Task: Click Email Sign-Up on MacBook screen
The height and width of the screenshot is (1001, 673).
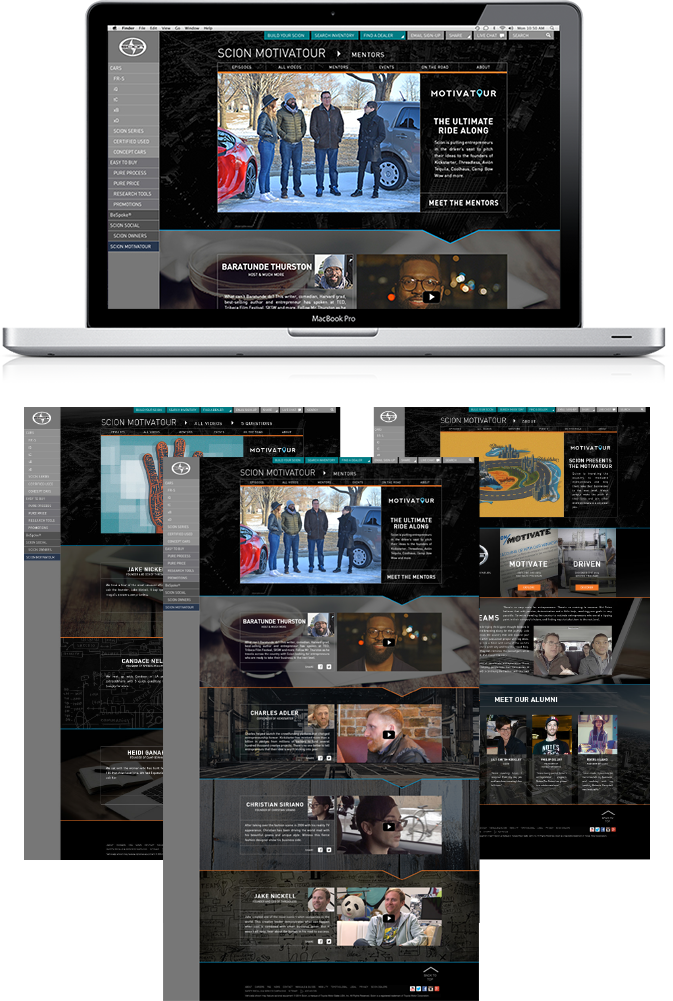Action: (425, 35)
